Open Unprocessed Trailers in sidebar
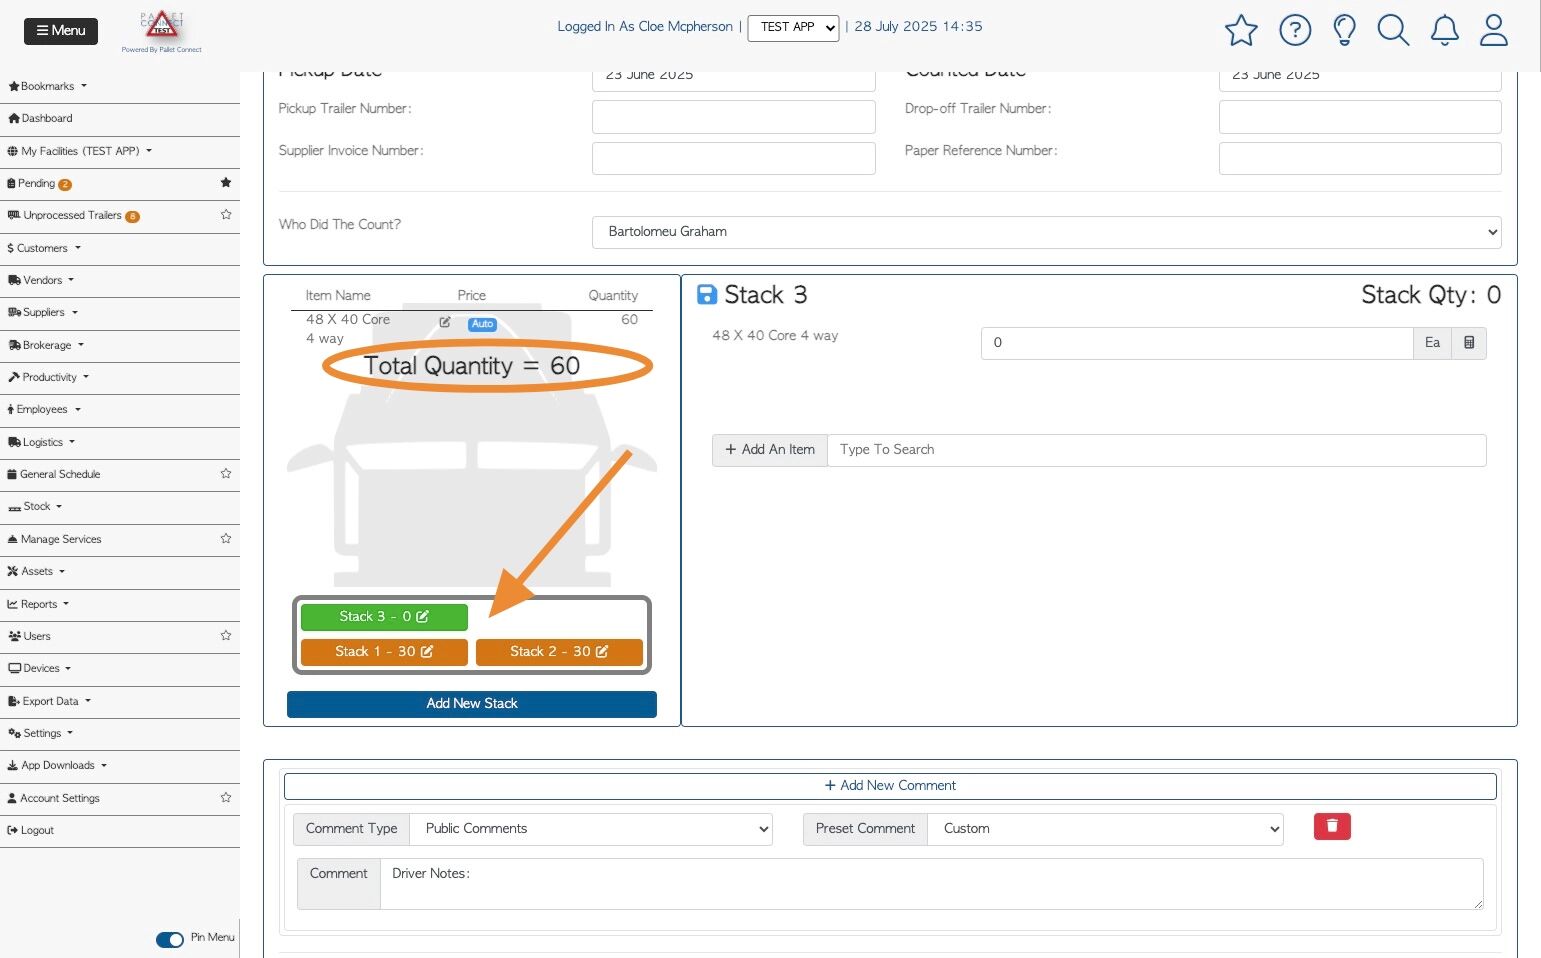The image size is (1541, 958). 73,215
